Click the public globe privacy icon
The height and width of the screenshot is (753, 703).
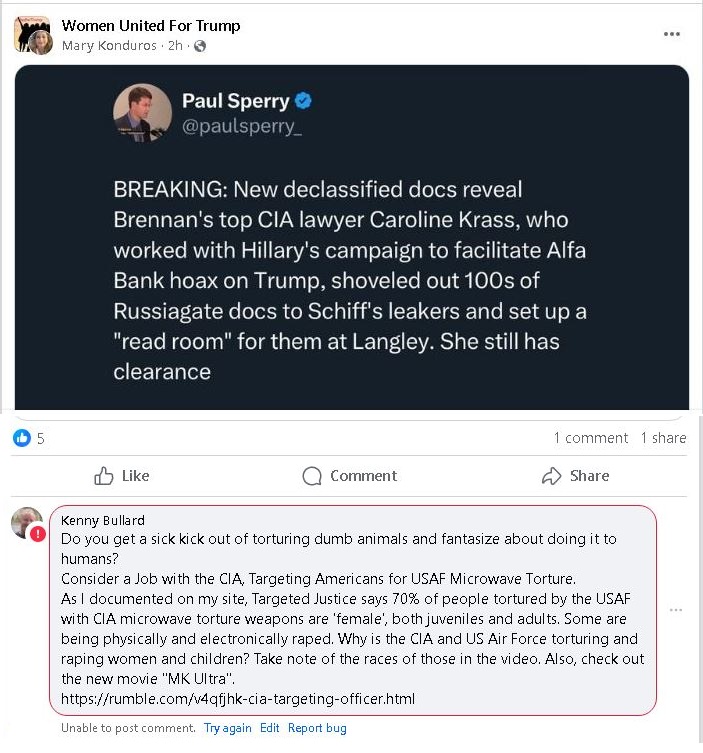[200, 46]
